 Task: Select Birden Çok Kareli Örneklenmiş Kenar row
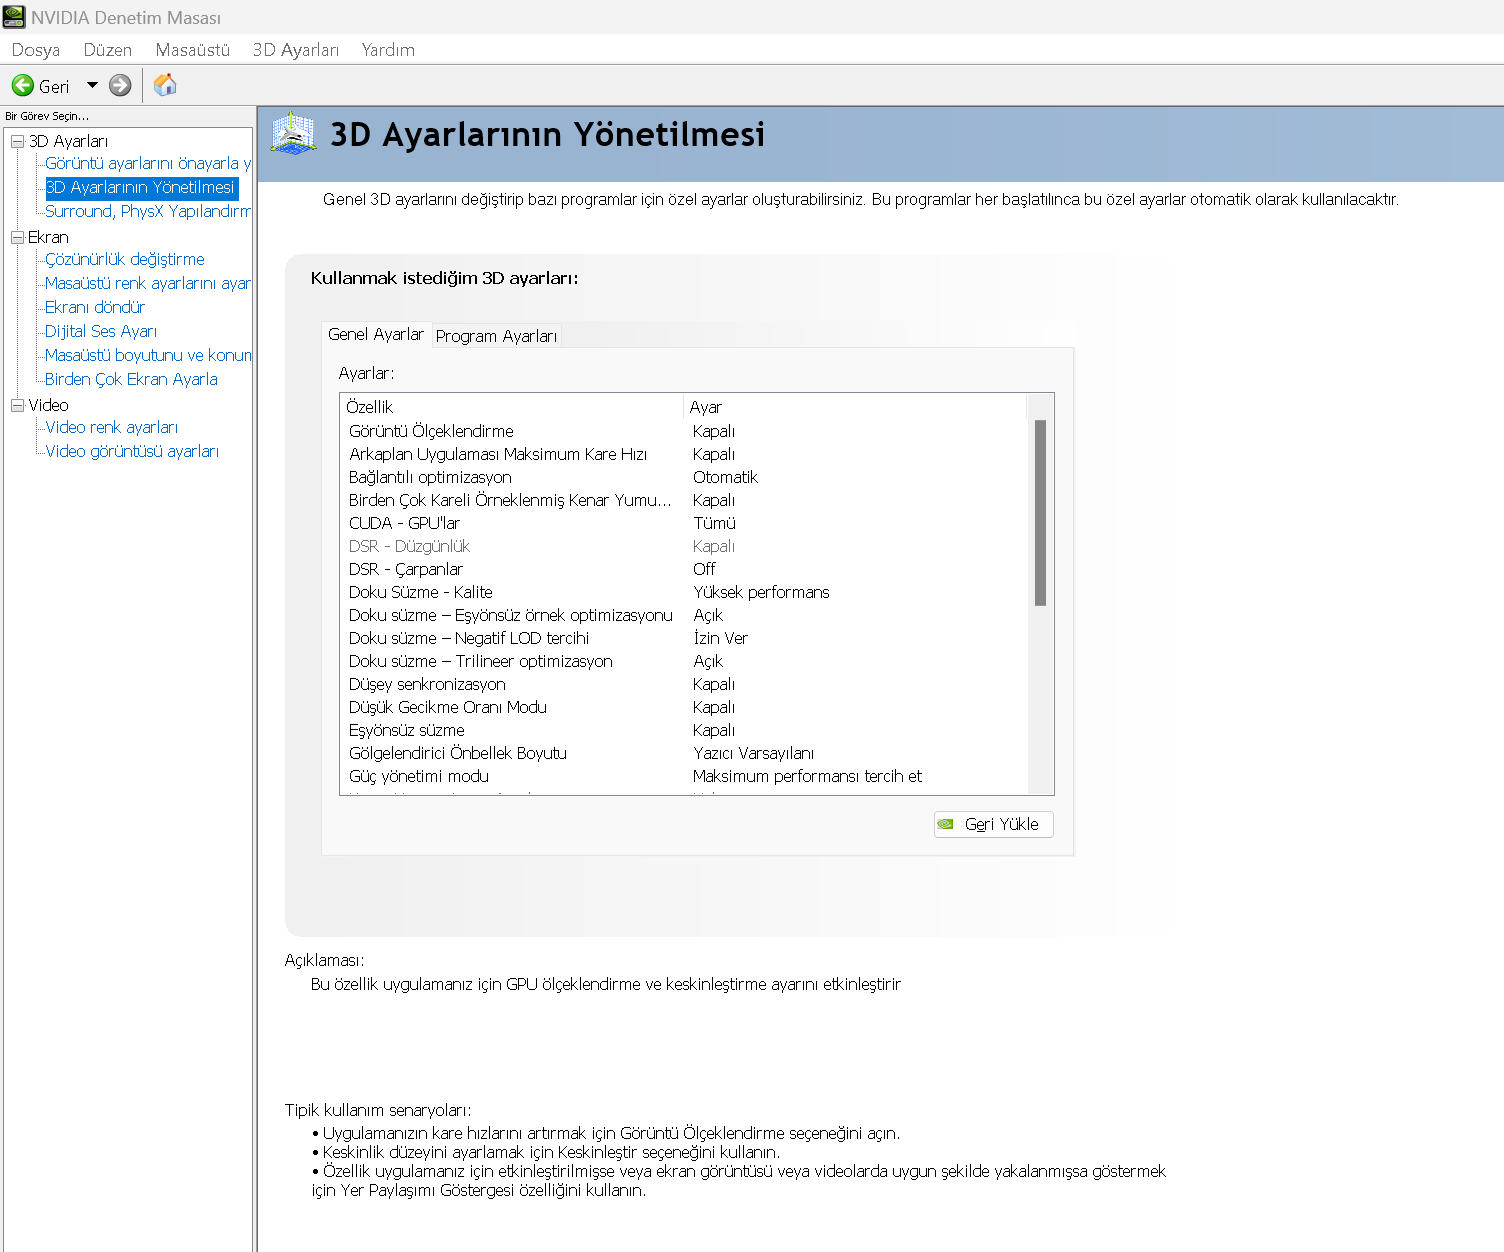pyautogui.click(x=684, y=500)
